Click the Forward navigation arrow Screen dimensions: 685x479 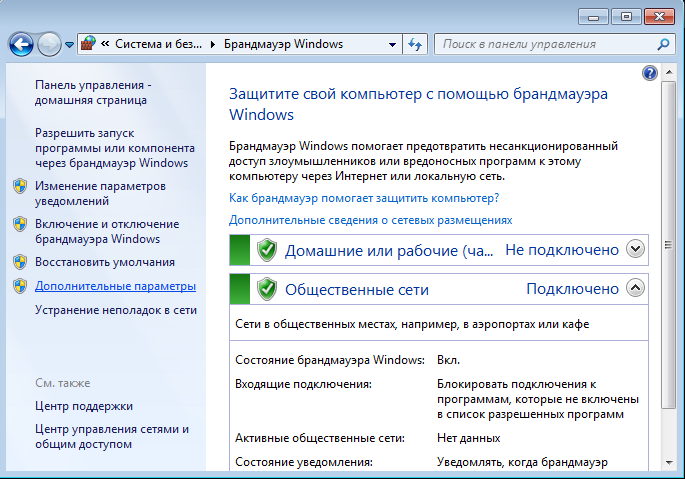[x=49, y=44]
